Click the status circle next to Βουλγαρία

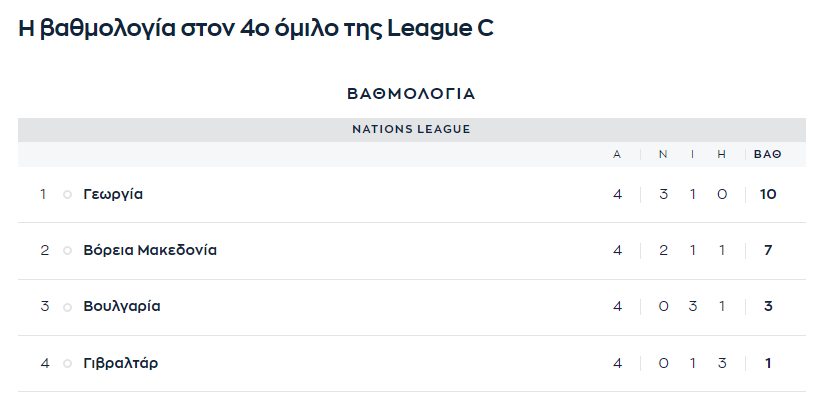coord(67,307)
